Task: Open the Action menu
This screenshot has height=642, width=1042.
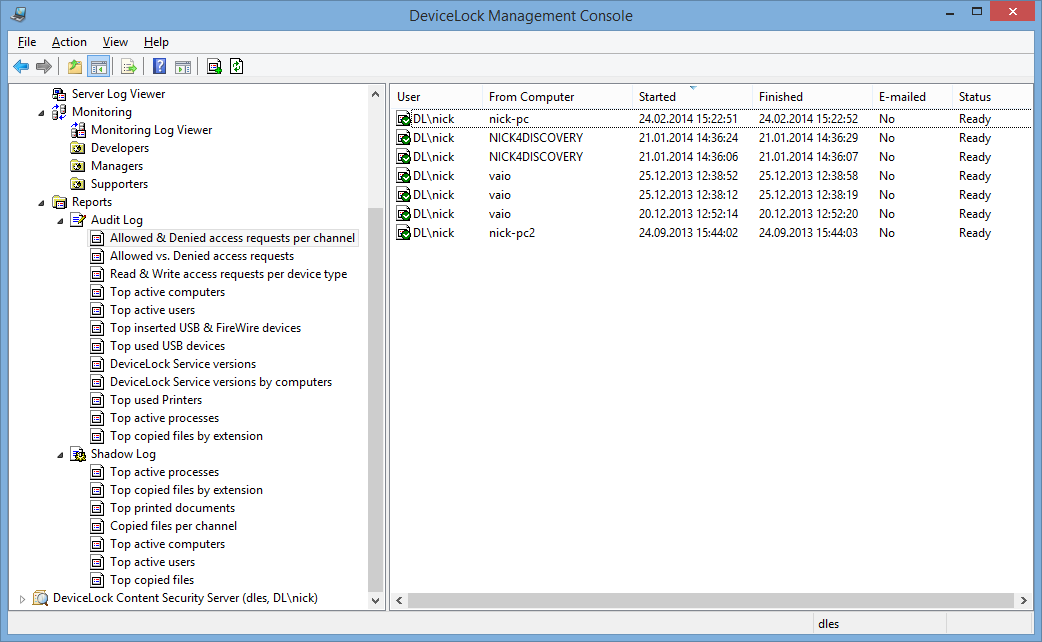Action: 69,42
